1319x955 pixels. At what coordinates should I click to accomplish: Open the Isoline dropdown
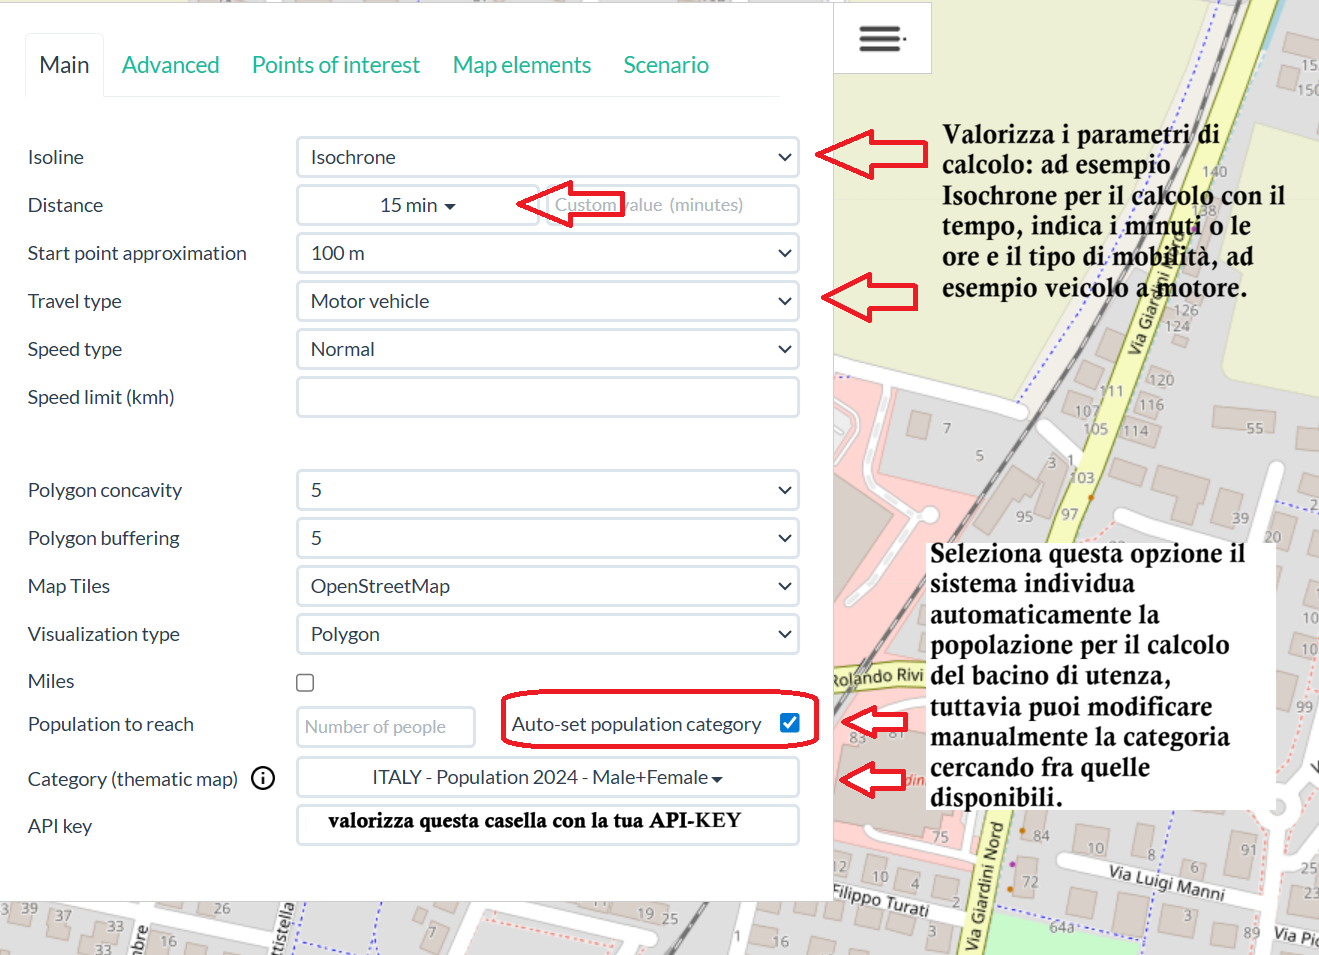coord(547,157)
